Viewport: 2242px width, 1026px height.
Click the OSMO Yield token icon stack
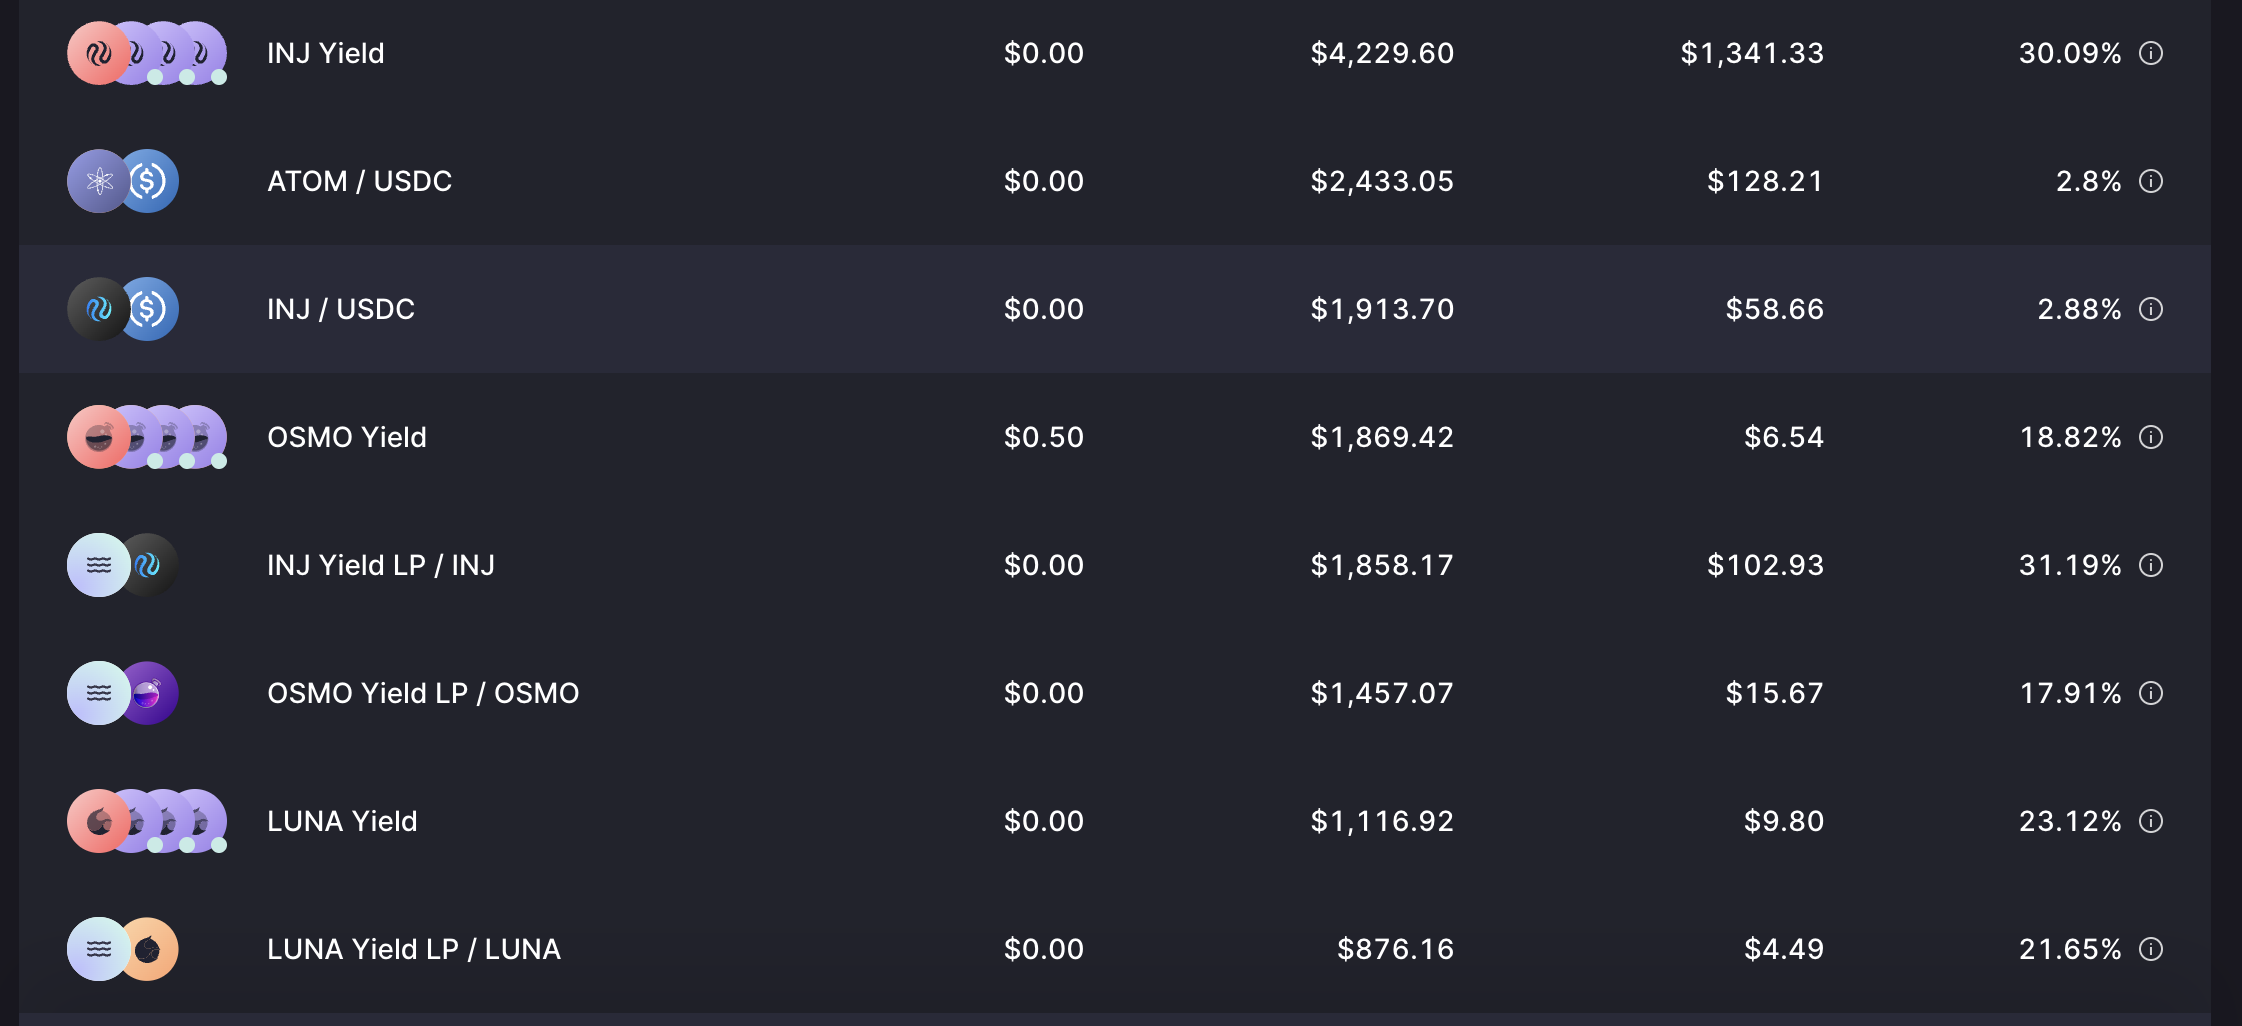[x=147, y=437]
